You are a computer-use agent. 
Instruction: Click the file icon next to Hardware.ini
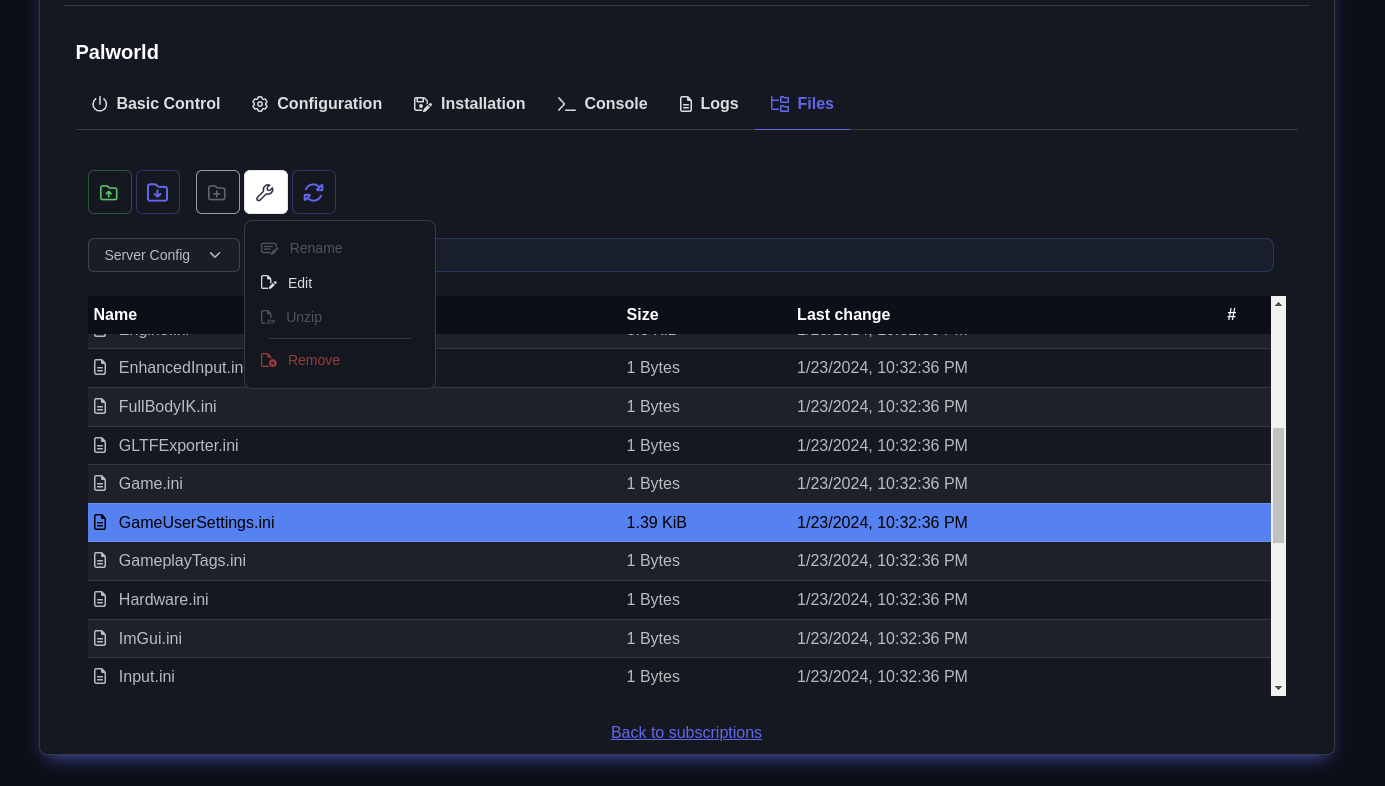(100, 599)
